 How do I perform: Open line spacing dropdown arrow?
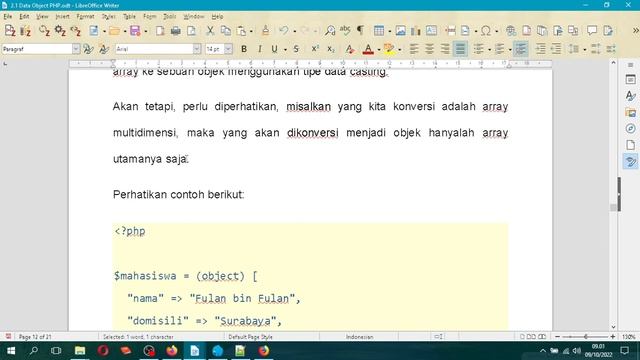(x=584, y=49)
